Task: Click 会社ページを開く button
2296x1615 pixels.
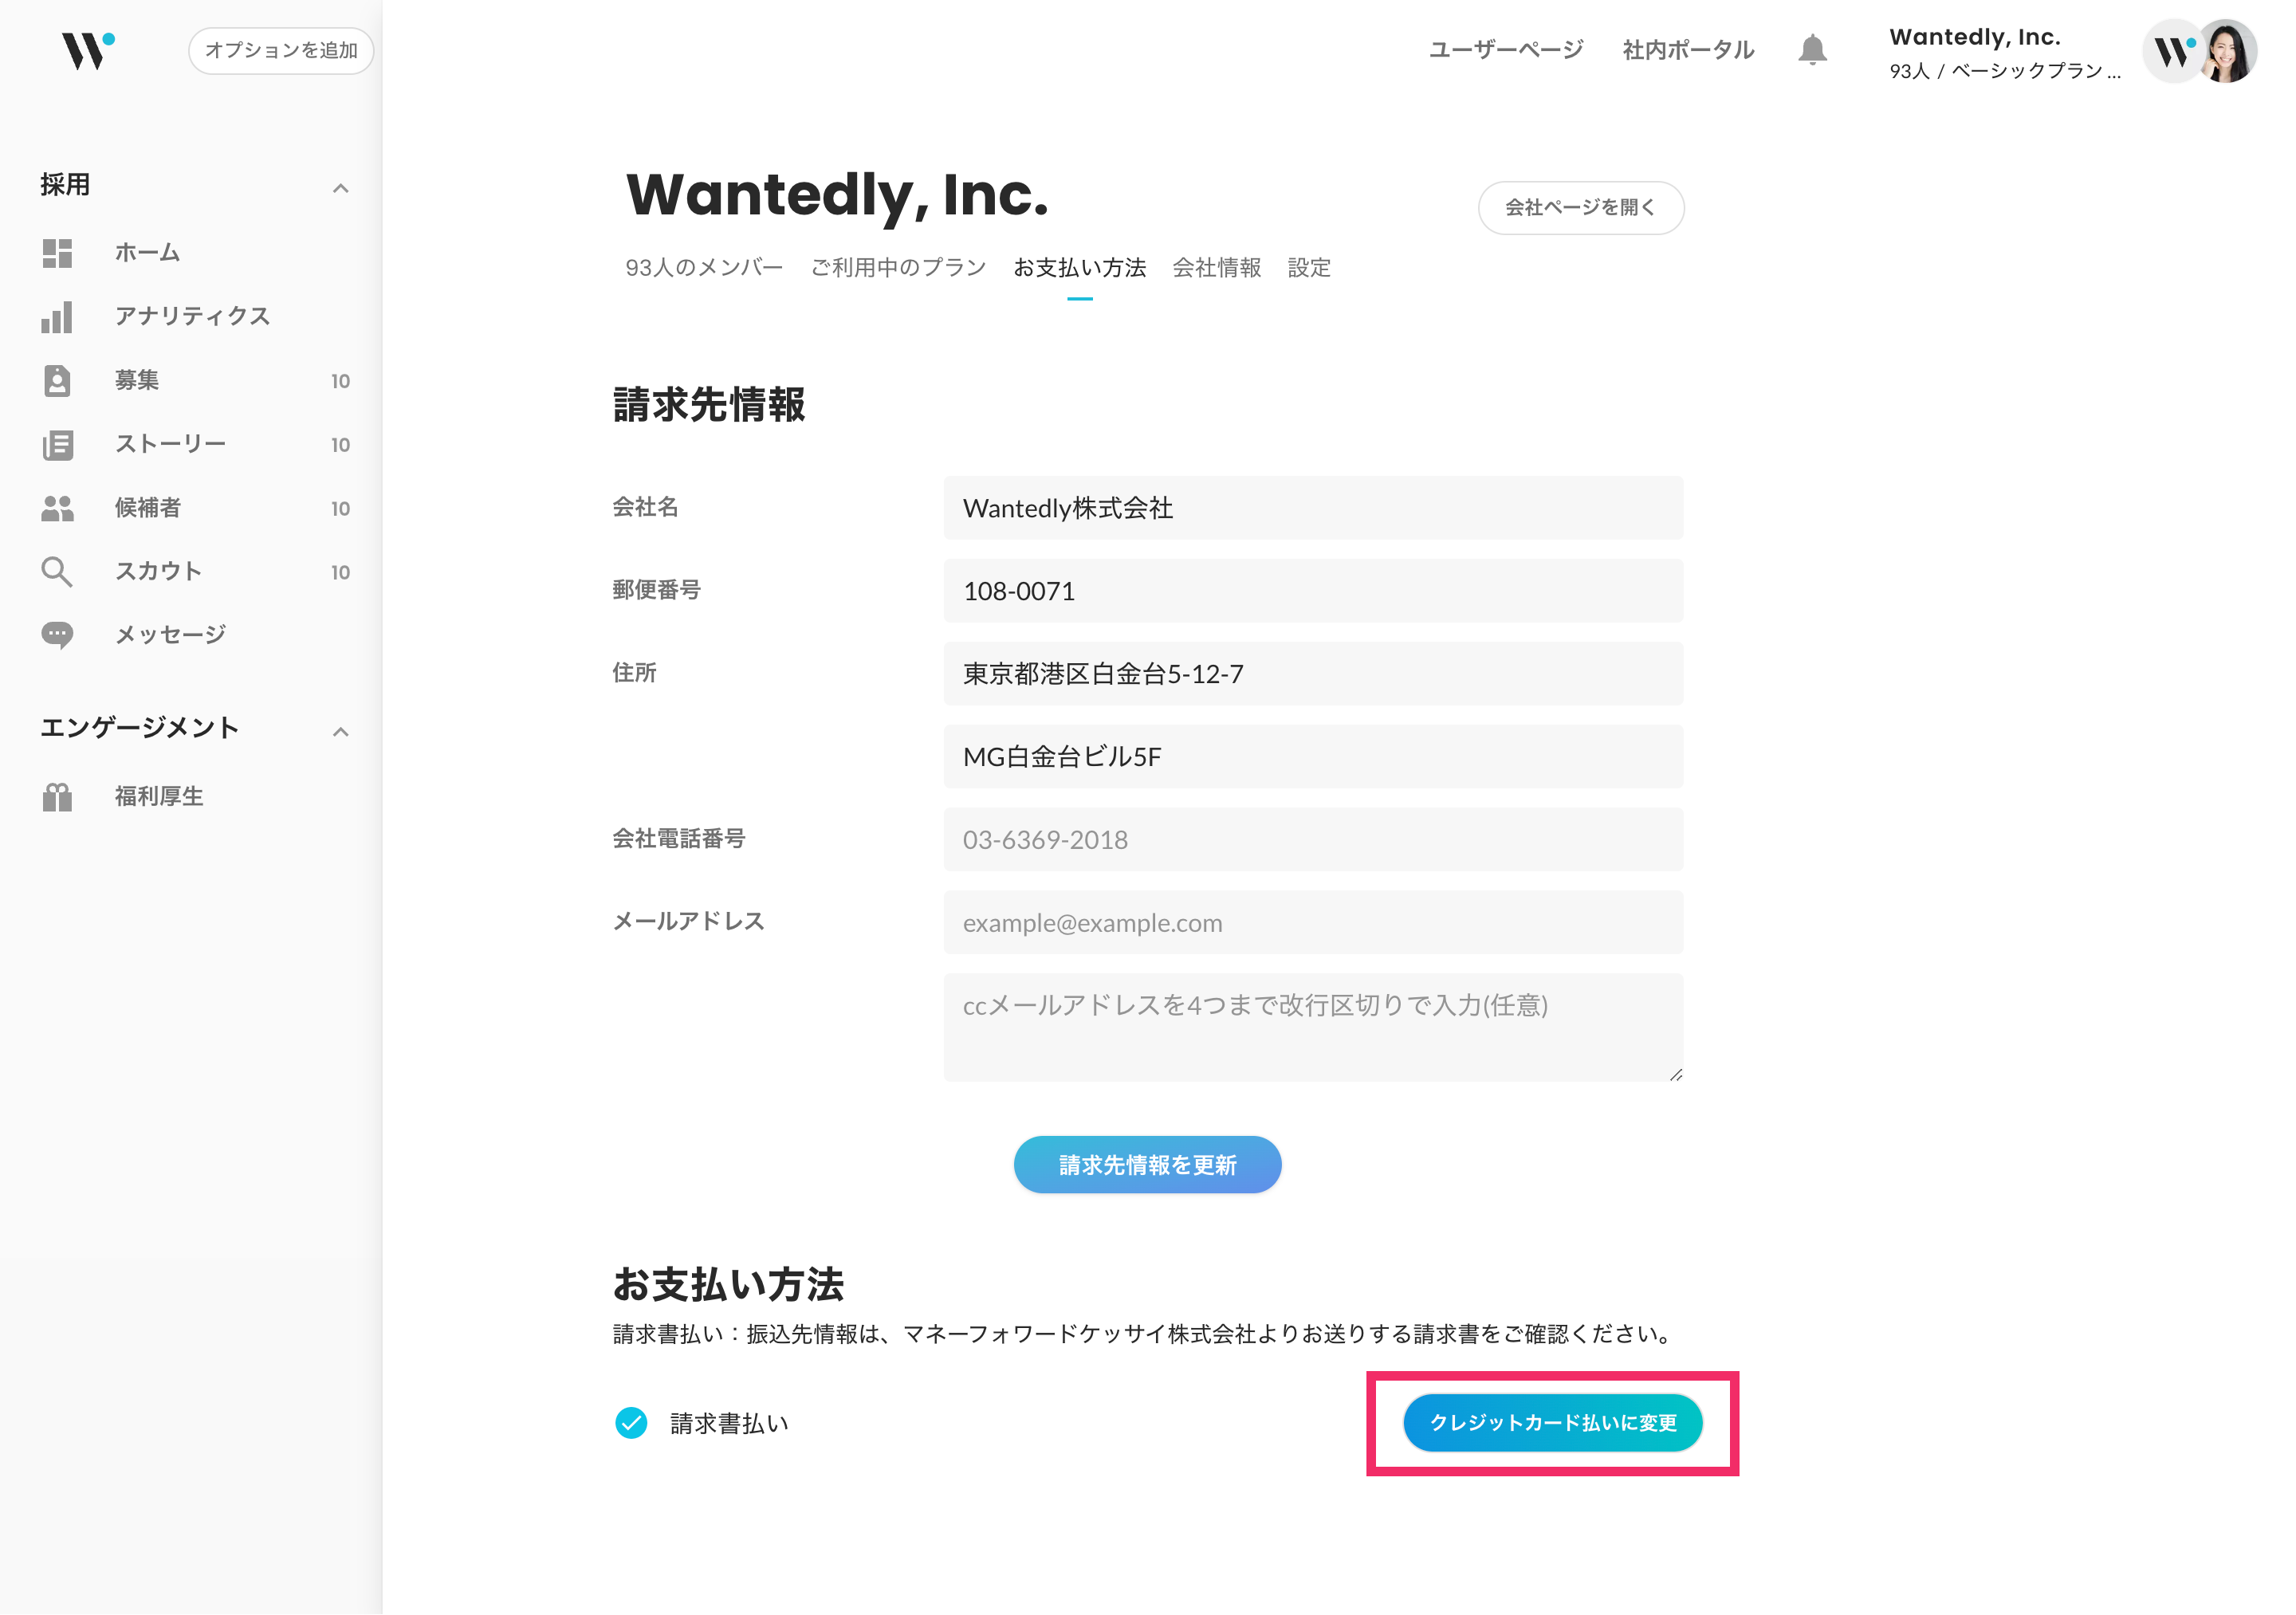Action: point(1580,207)
